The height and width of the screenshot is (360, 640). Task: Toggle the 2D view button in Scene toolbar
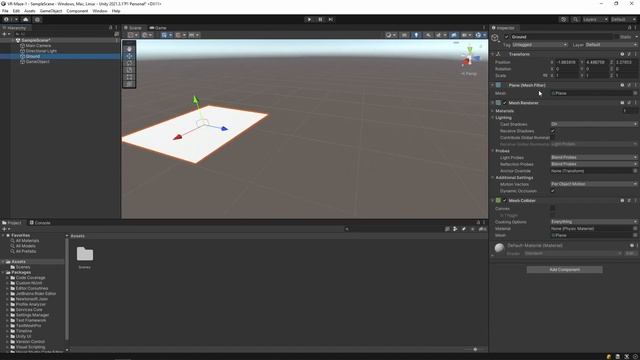coord(404,35)
